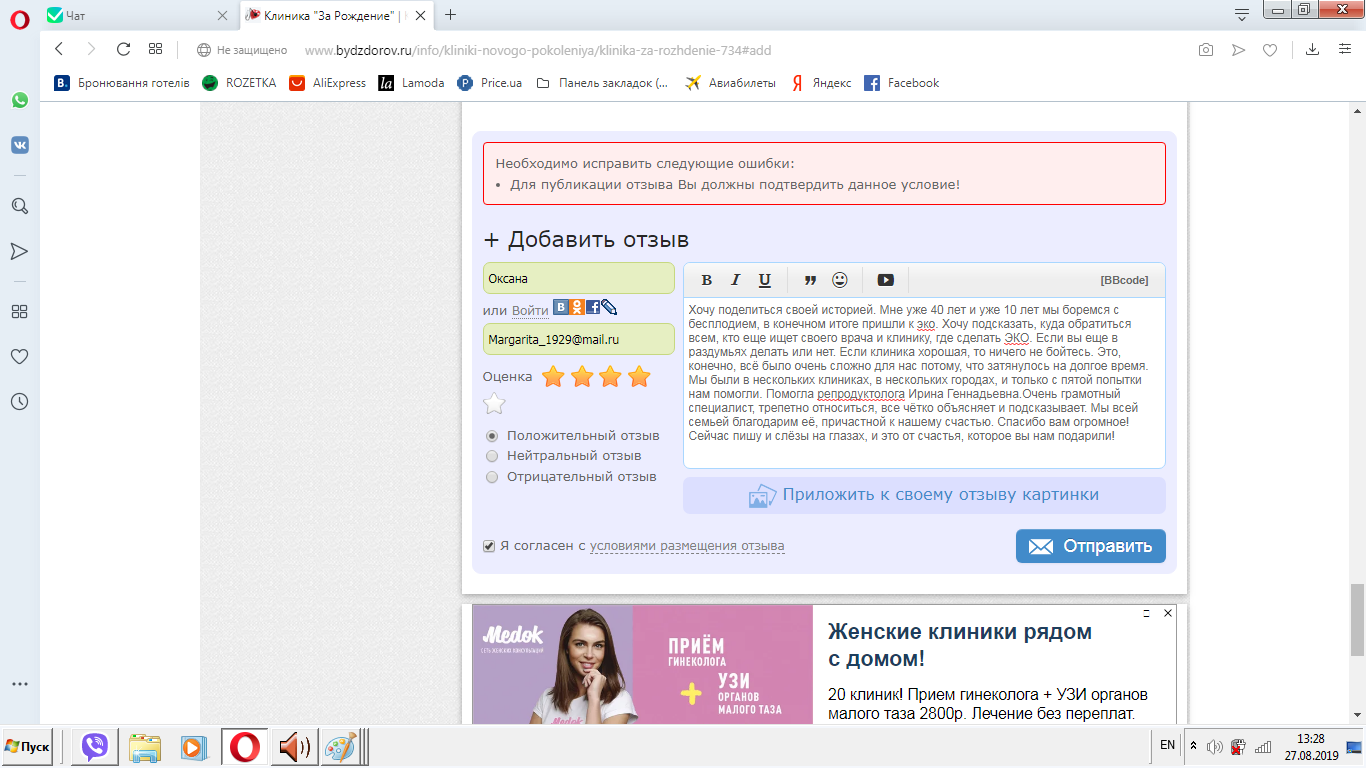The image size is (1366, 768).
Task: Reload the current page
Action: 124,49
